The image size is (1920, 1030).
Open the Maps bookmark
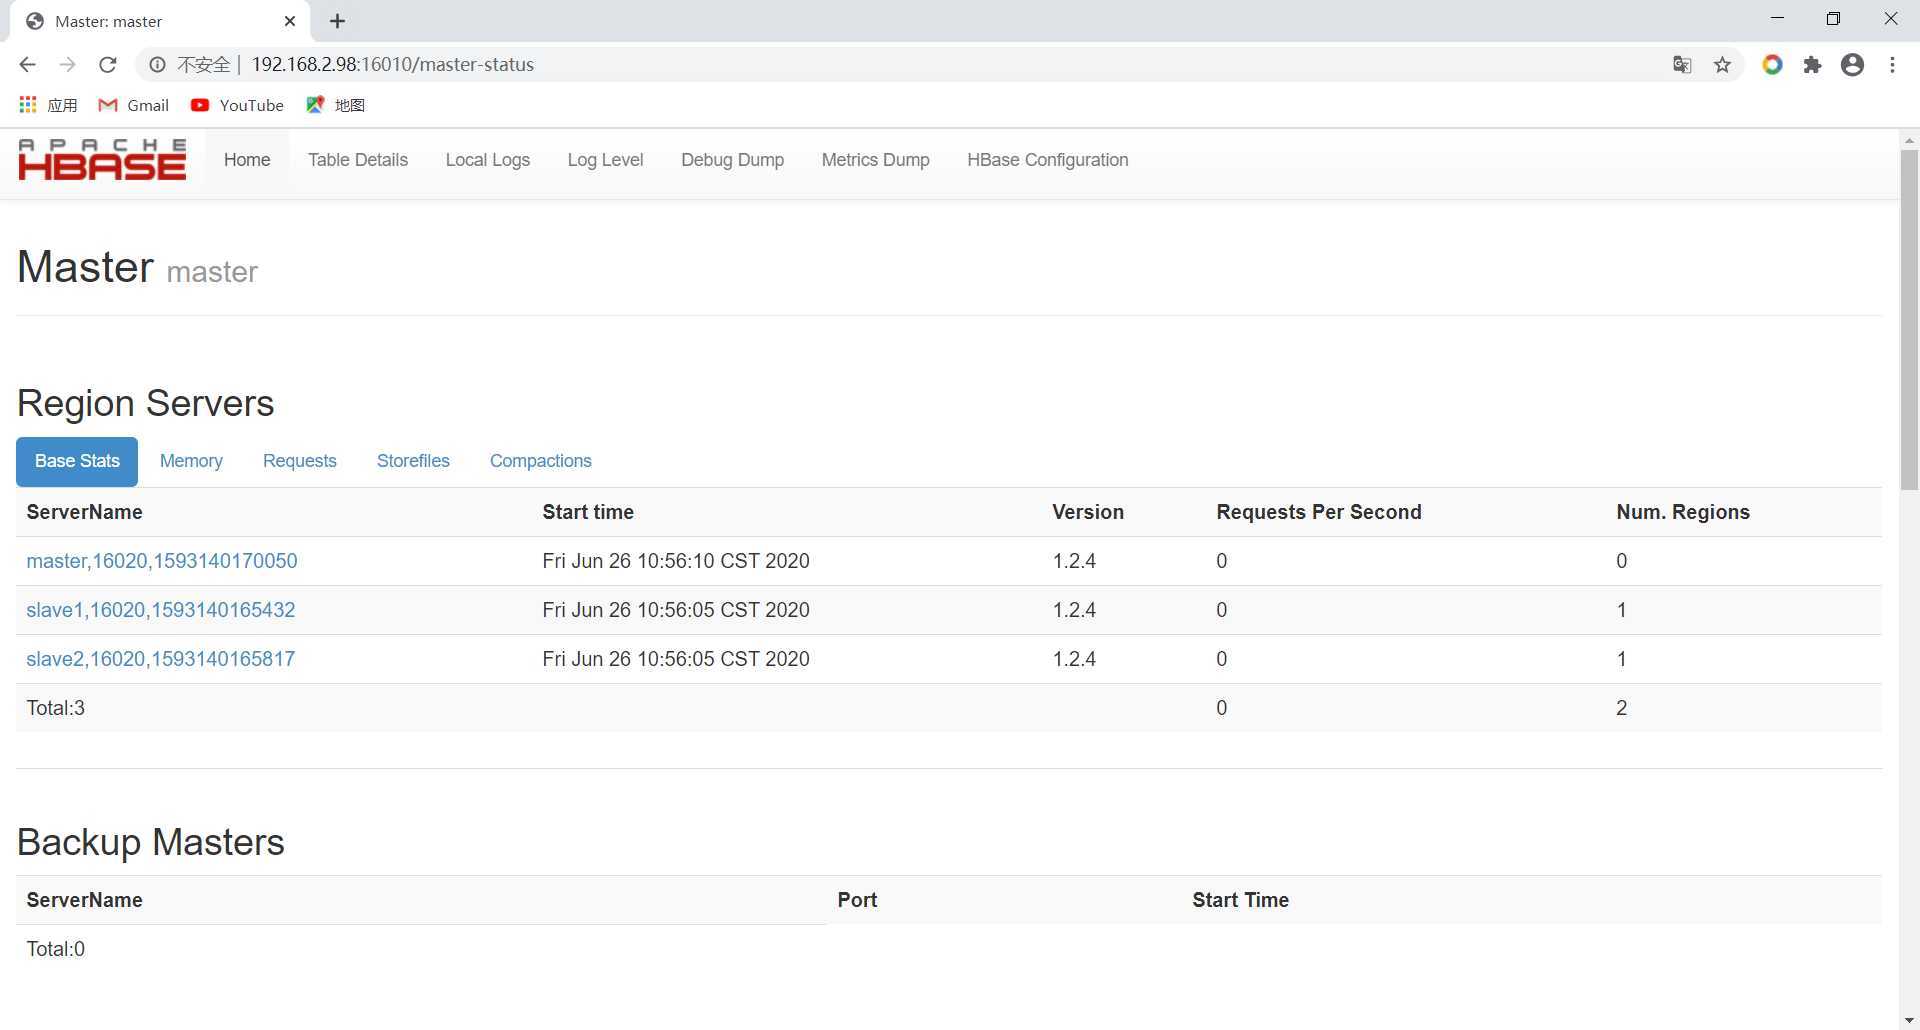pyautogui.click(x=335, y=105)
